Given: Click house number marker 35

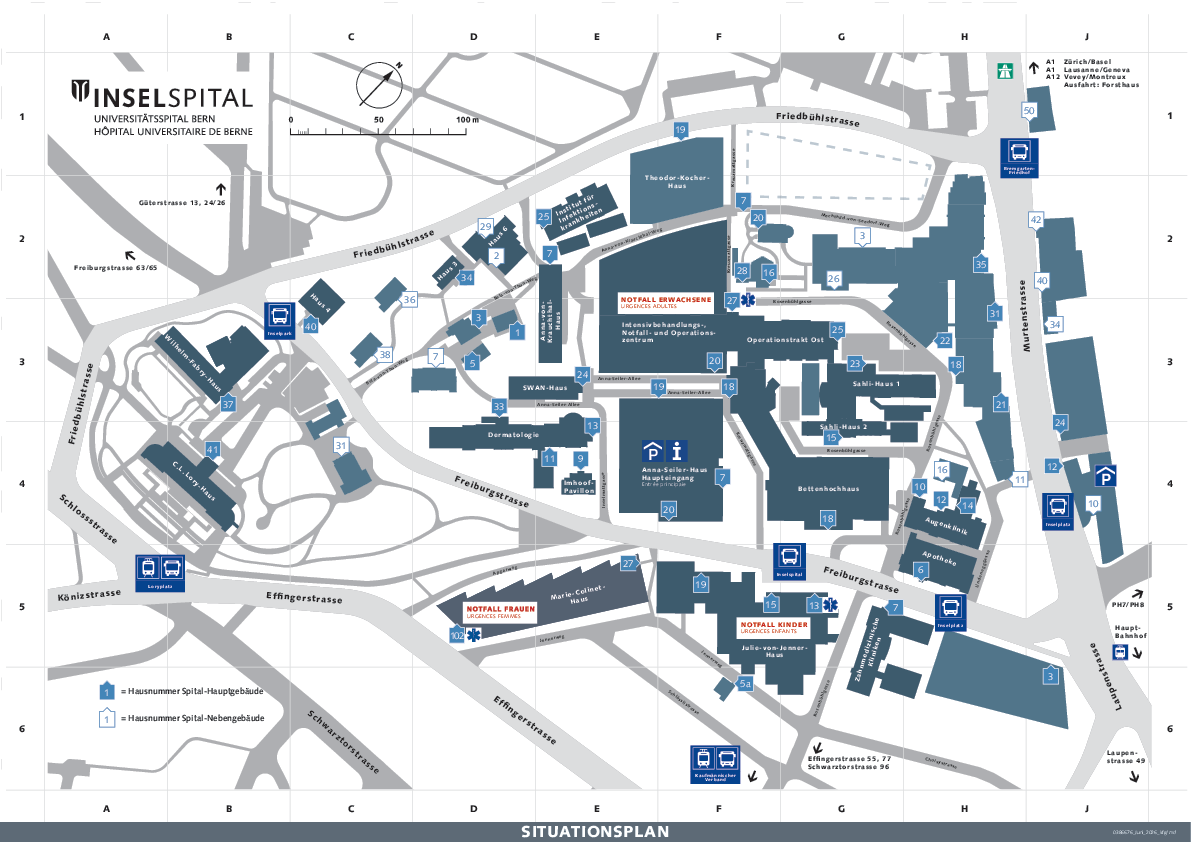Looking at the screenshot, I should (x=981, y=264).
